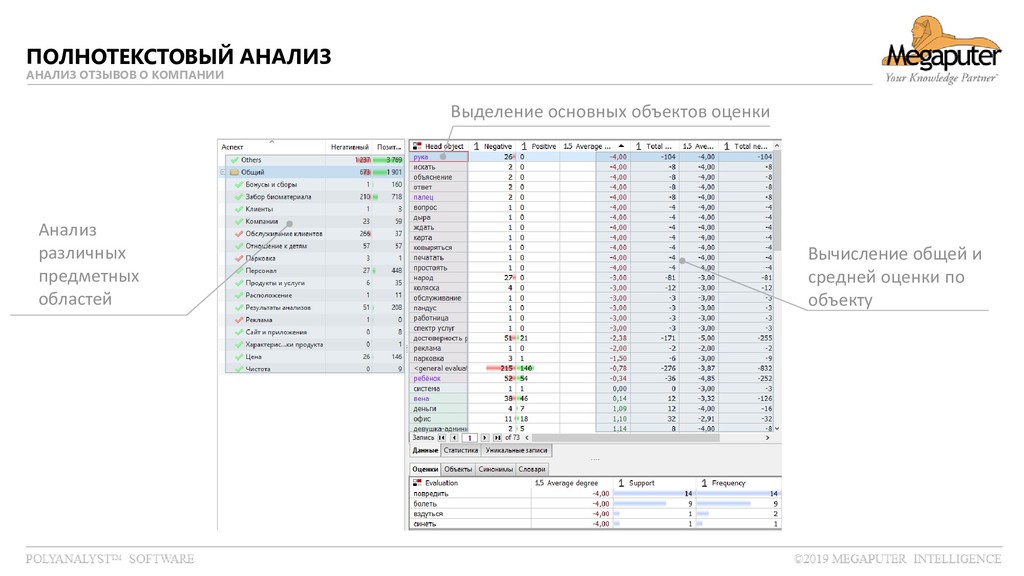Viewport: 1024px width, 576px height.
Task: Toggle the sort arrow on the Average column header
Action: click(x=621, y=146)
